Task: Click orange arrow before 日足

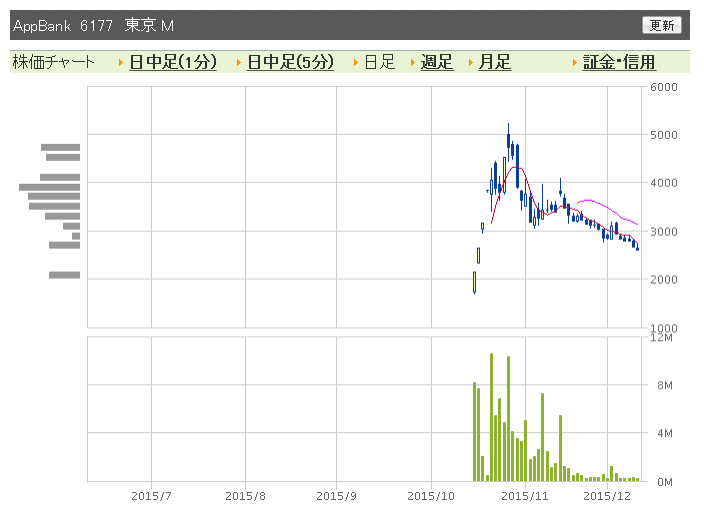Action: pos(356,62)
